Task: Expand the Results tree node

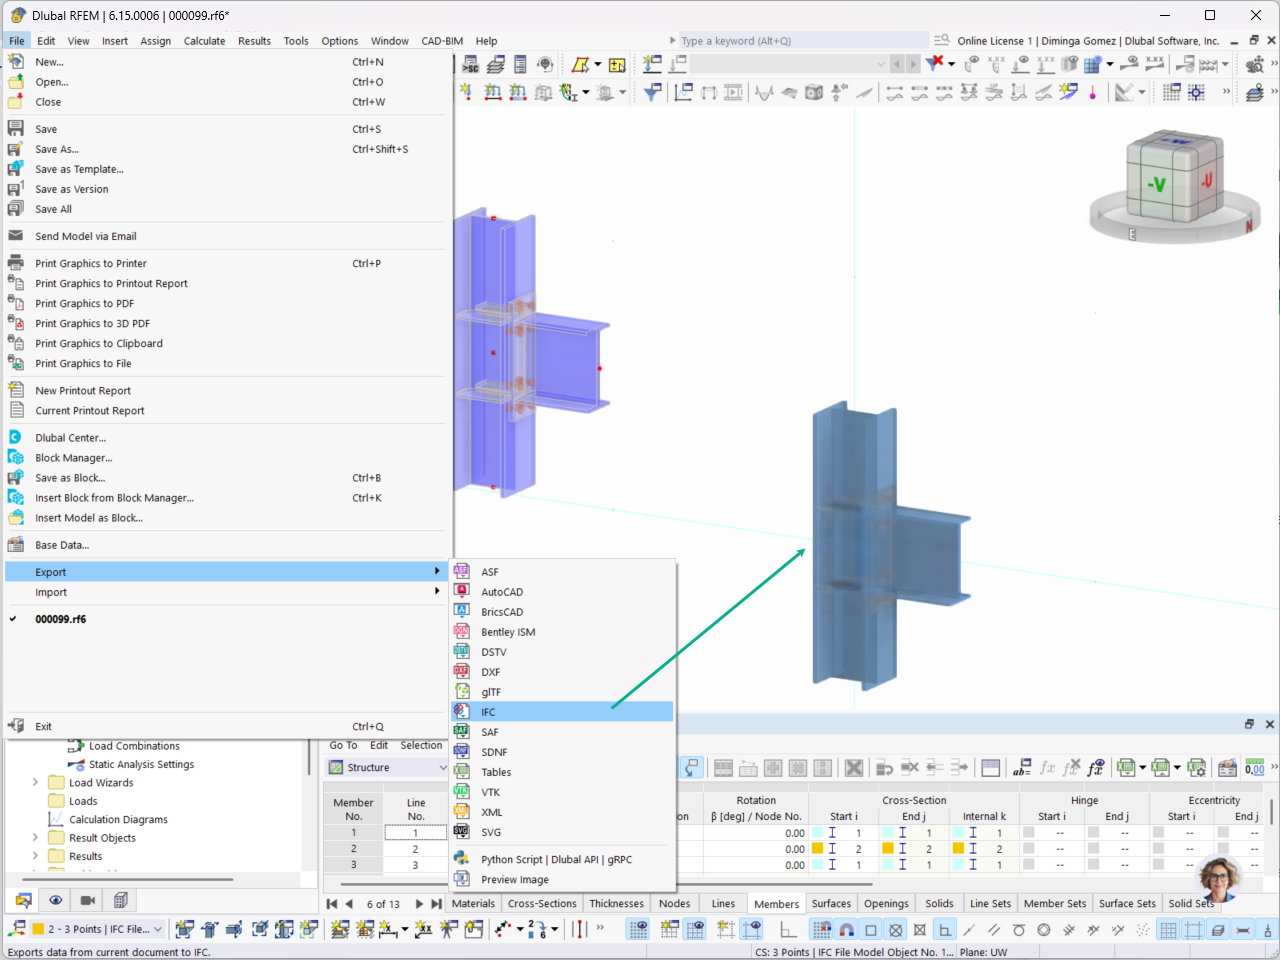Action: 35,855
